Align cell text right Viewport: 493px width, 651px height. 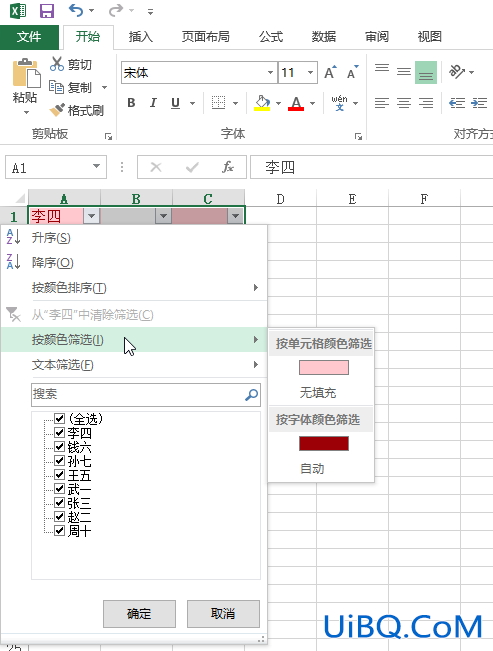pos(426,103)
